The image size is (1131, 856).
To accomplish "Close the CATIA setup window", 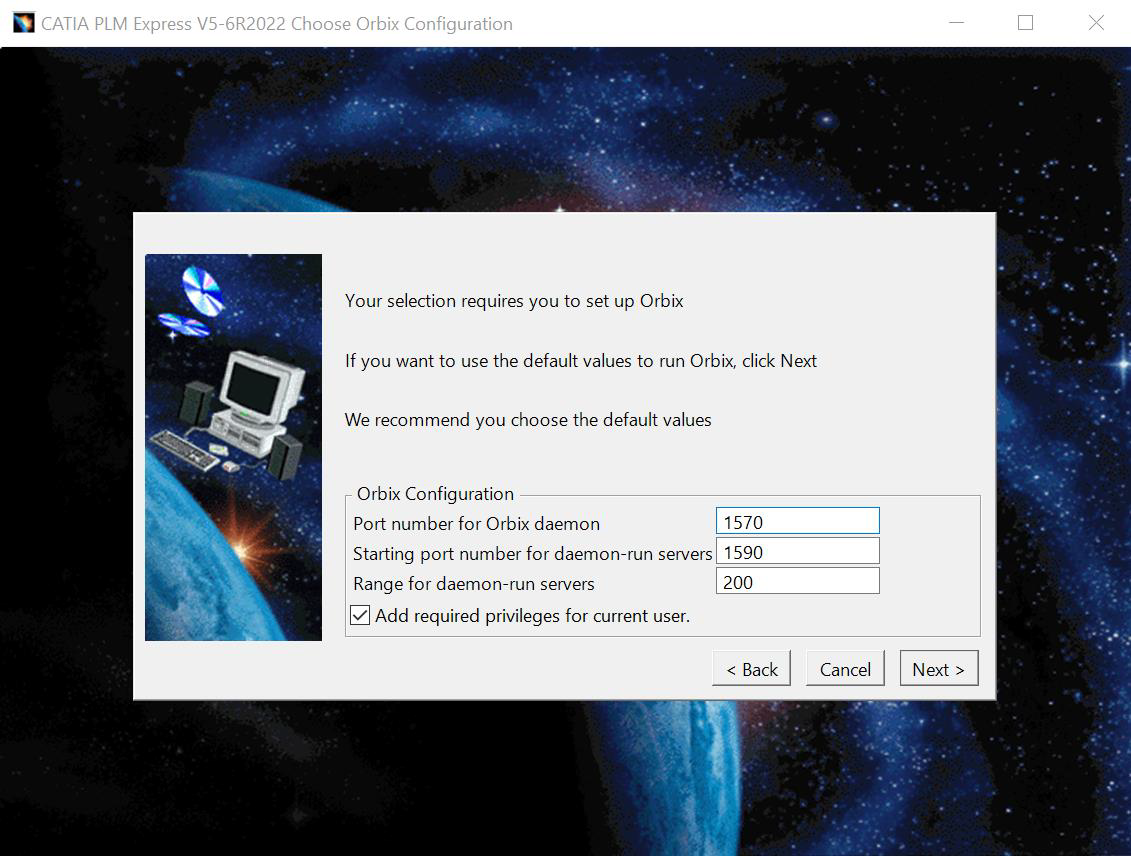I will pyautogui.click(x=1096, y=23).
